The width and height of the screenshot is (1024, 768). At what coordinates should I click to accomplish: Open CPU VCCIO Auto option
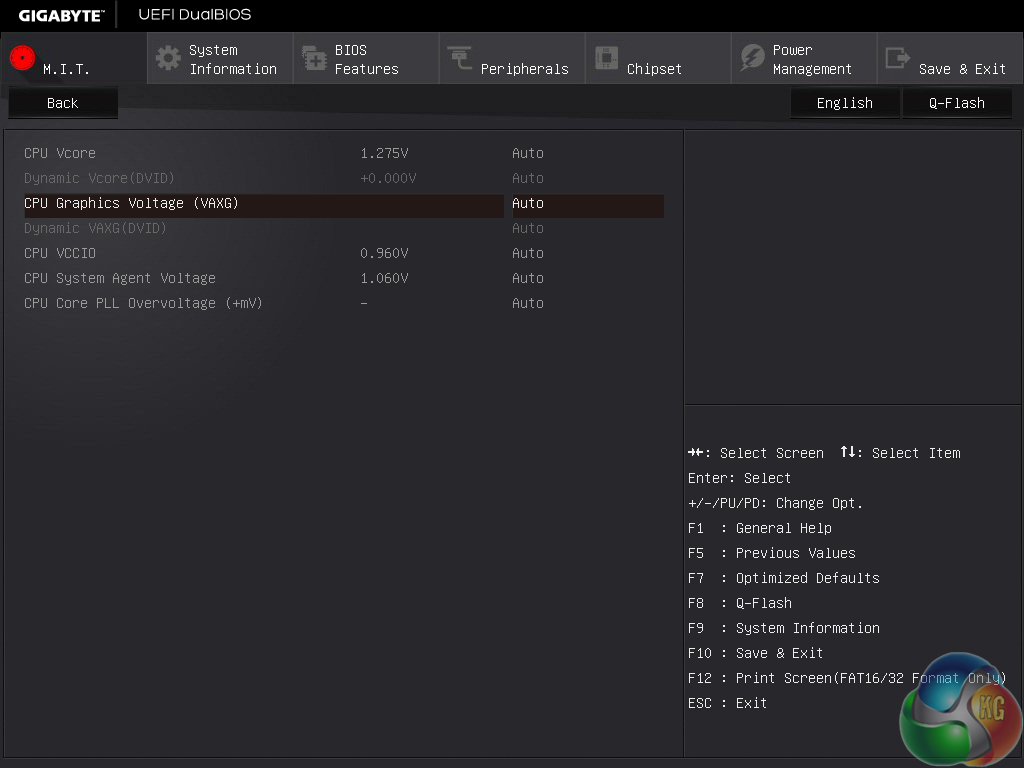pyautogui.click(x=528, y=253)
